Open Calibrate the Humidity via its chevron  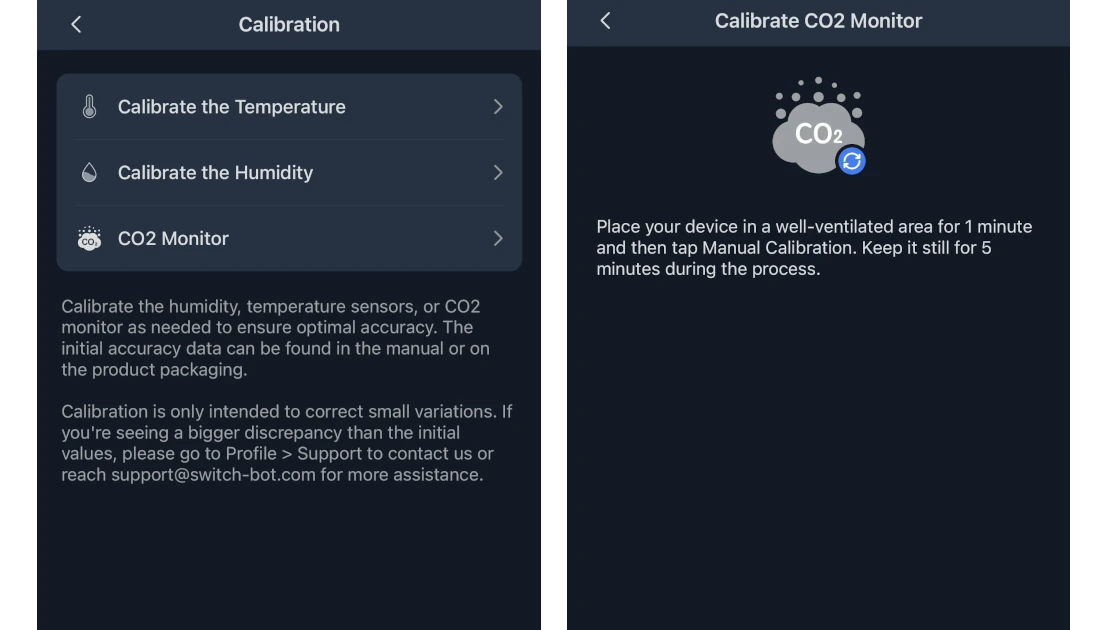pyautogui.click(x=498, y=172)
